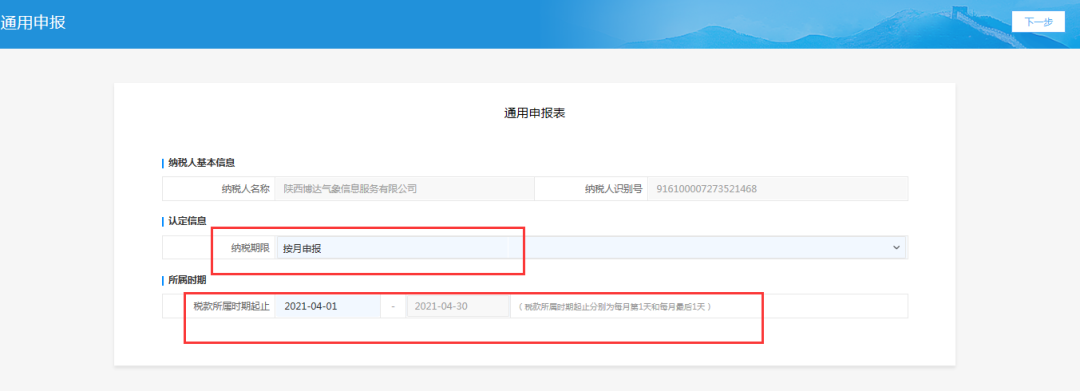
Task: Select the 税款所属时期起止 label
Action: pyautogui.click(x=231, y=306)
